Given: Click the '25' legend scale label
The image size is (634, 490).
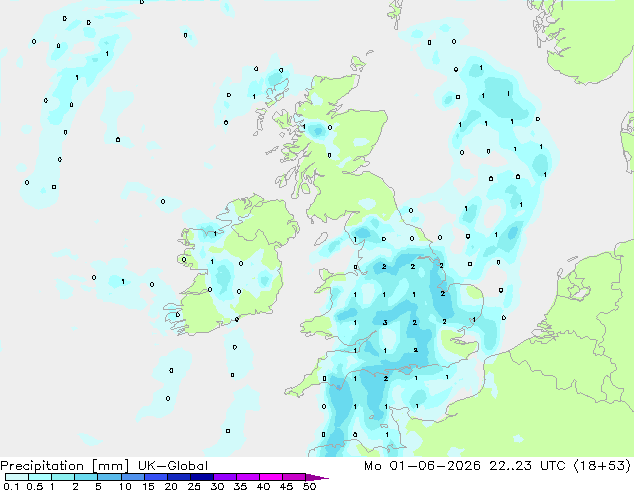Looking at the screenshot, I should pyautogui.click(x=194, y=486).
